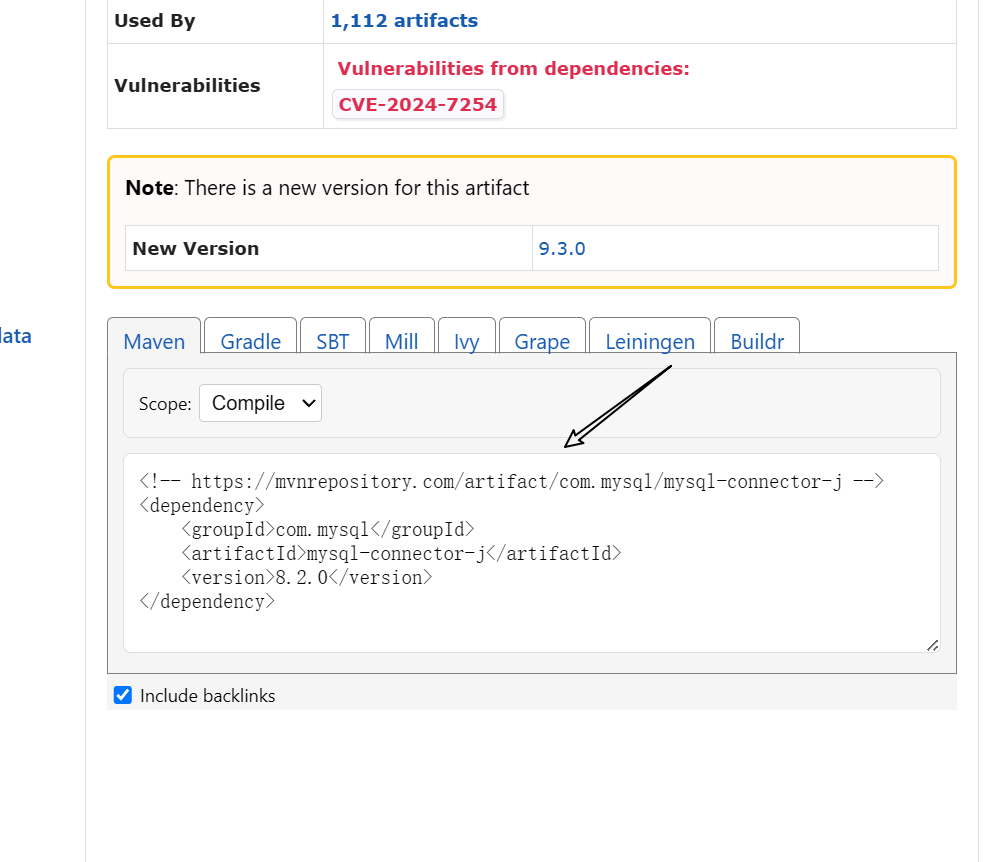Open the Scope Compile dropdown
983x862 pixels.
tap(260, 403)
